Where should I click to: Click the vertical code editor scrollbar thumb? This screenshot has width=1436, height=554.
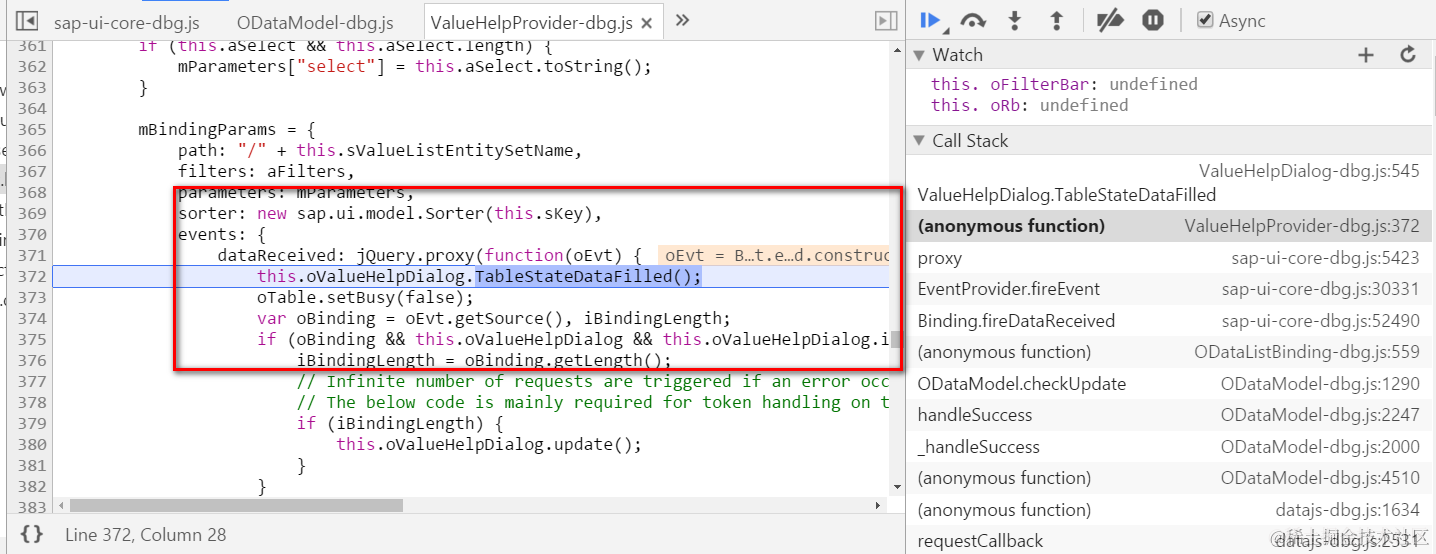point(897,339)
